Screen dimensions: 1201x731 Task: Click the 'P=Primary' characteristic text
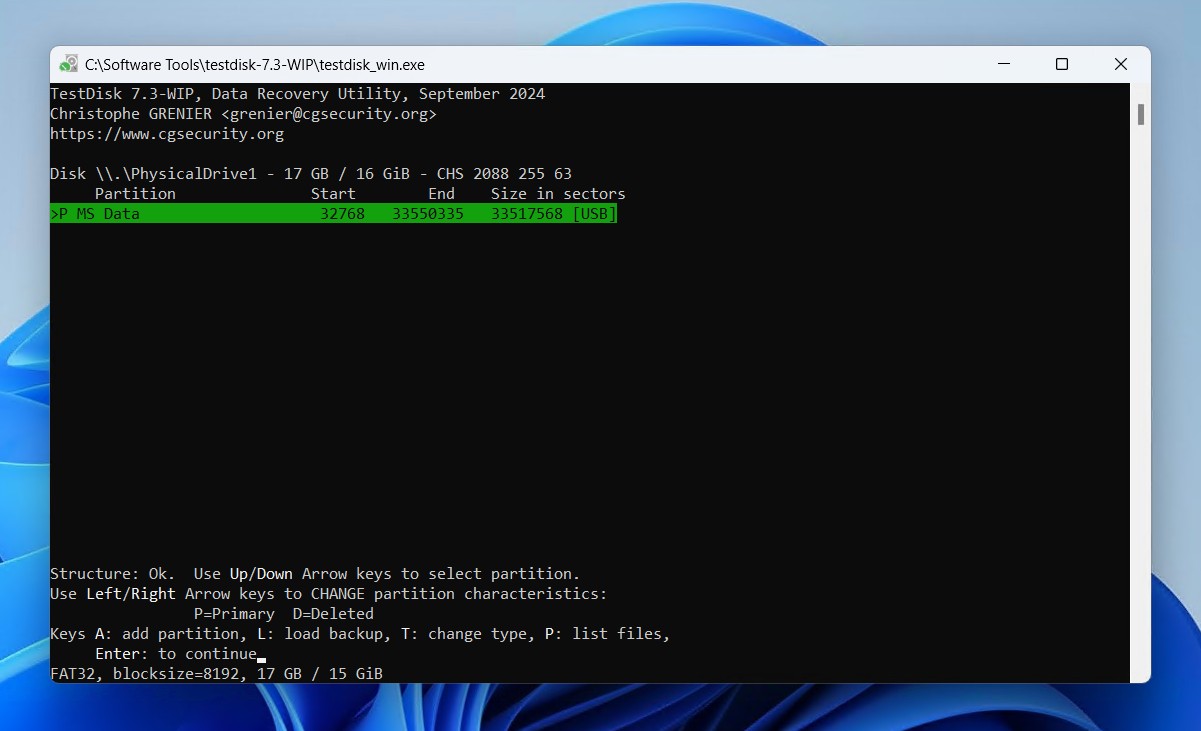point(234,614)
